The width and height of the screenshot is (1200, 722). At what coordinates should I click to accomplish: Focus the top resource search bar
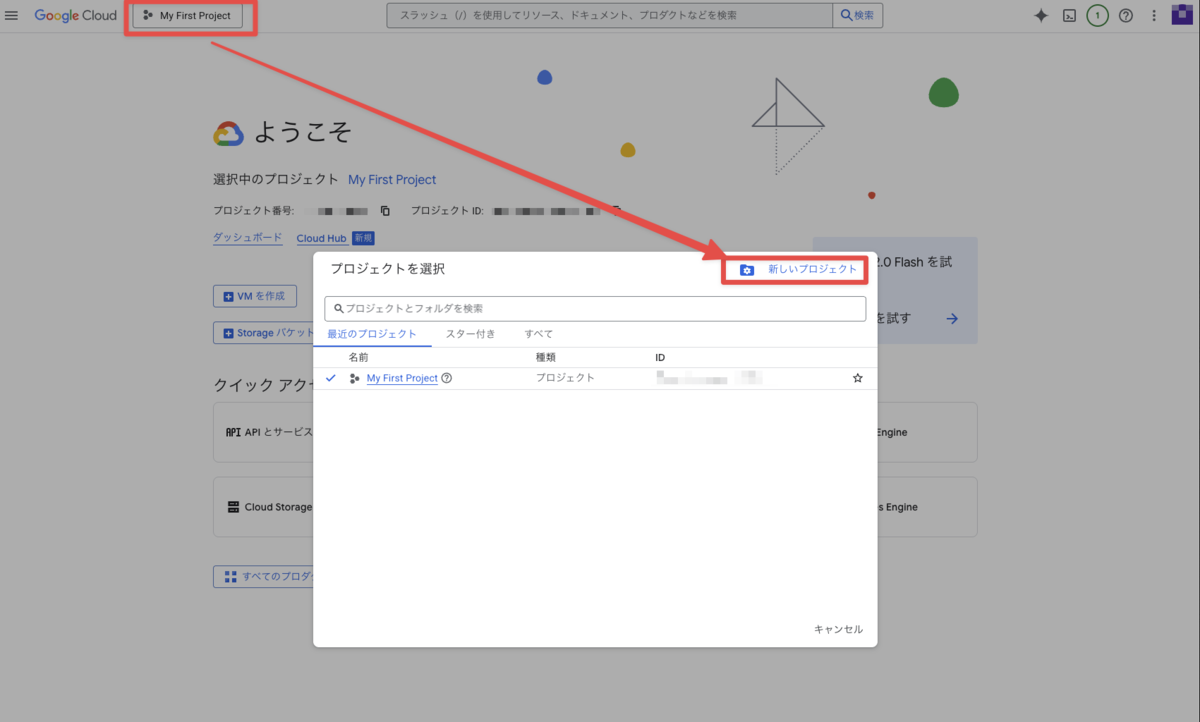pos(610,16)
